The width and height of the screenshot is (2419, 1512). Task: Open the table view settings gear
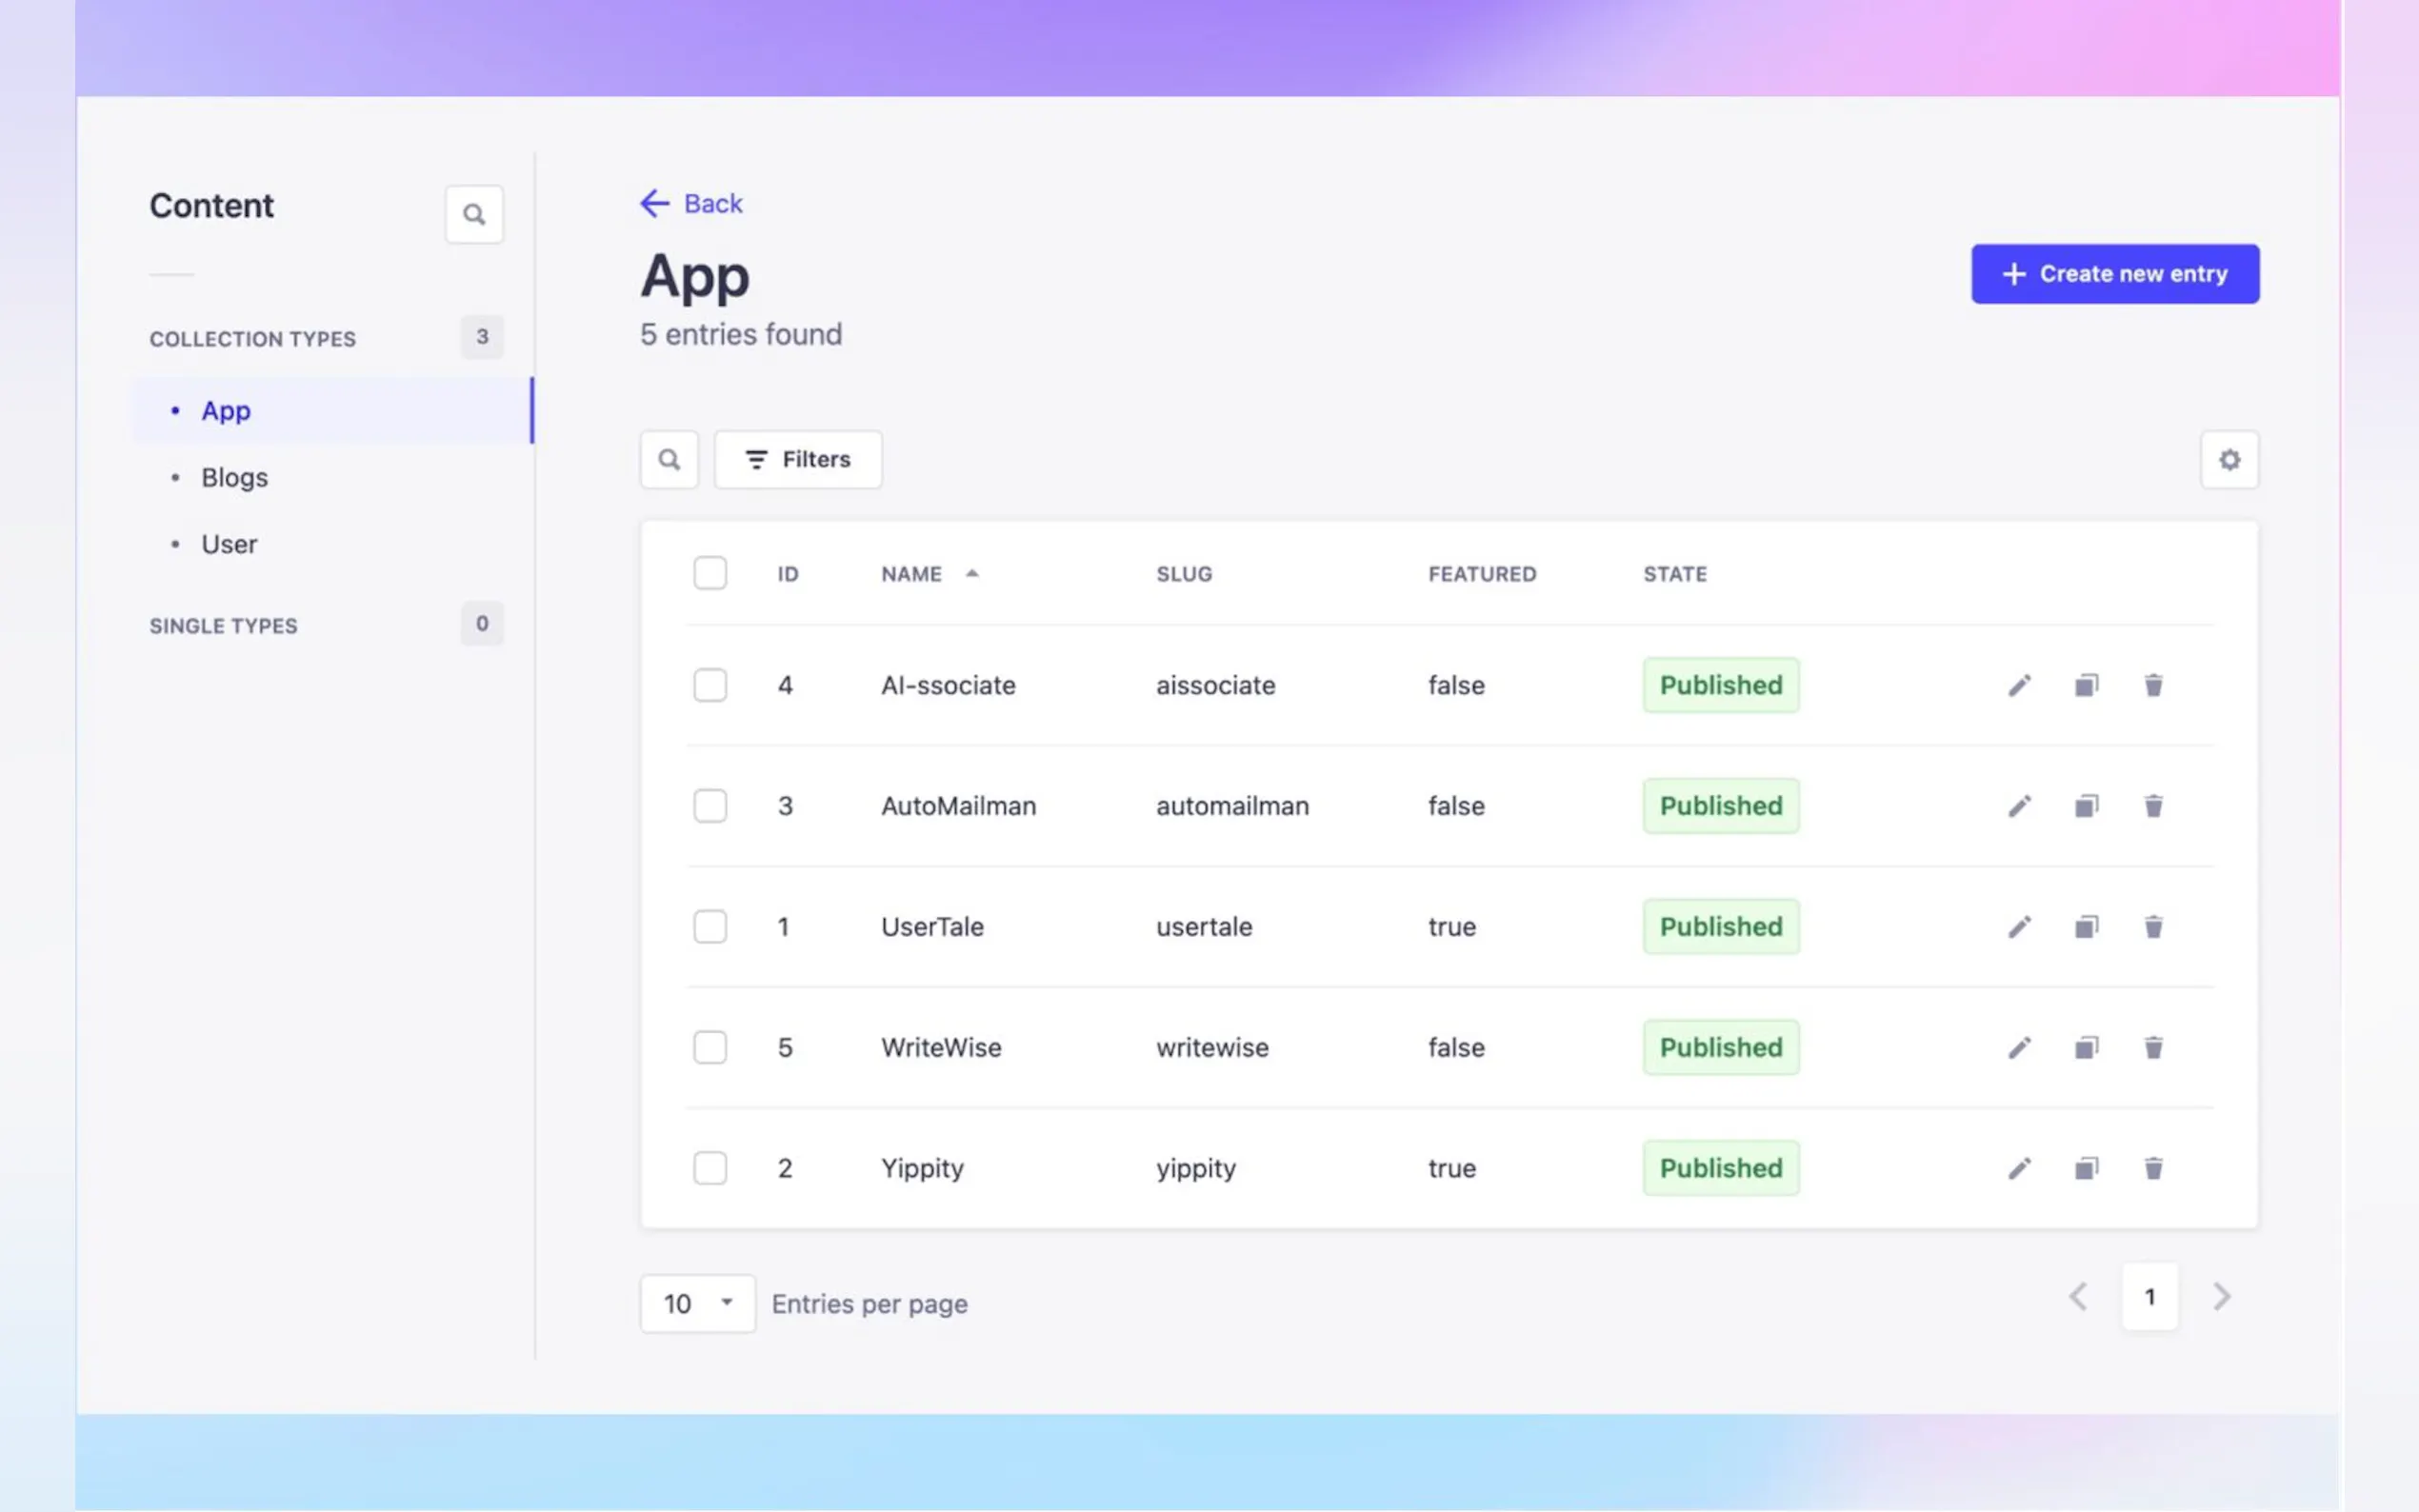pos(2229,460)
